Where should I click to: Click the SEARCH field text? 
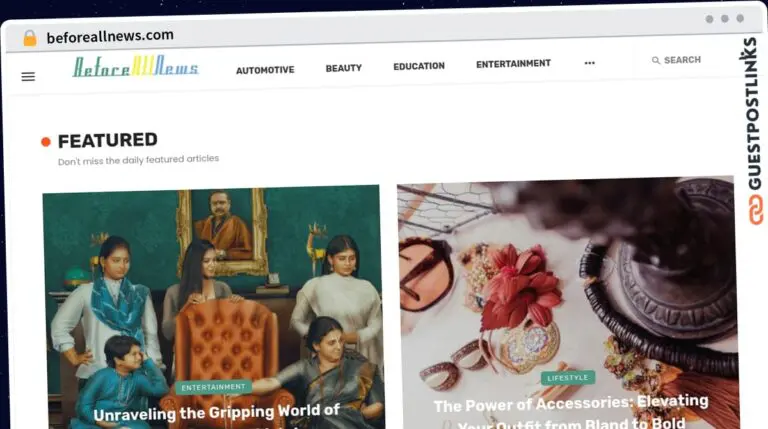click(682, 60)
